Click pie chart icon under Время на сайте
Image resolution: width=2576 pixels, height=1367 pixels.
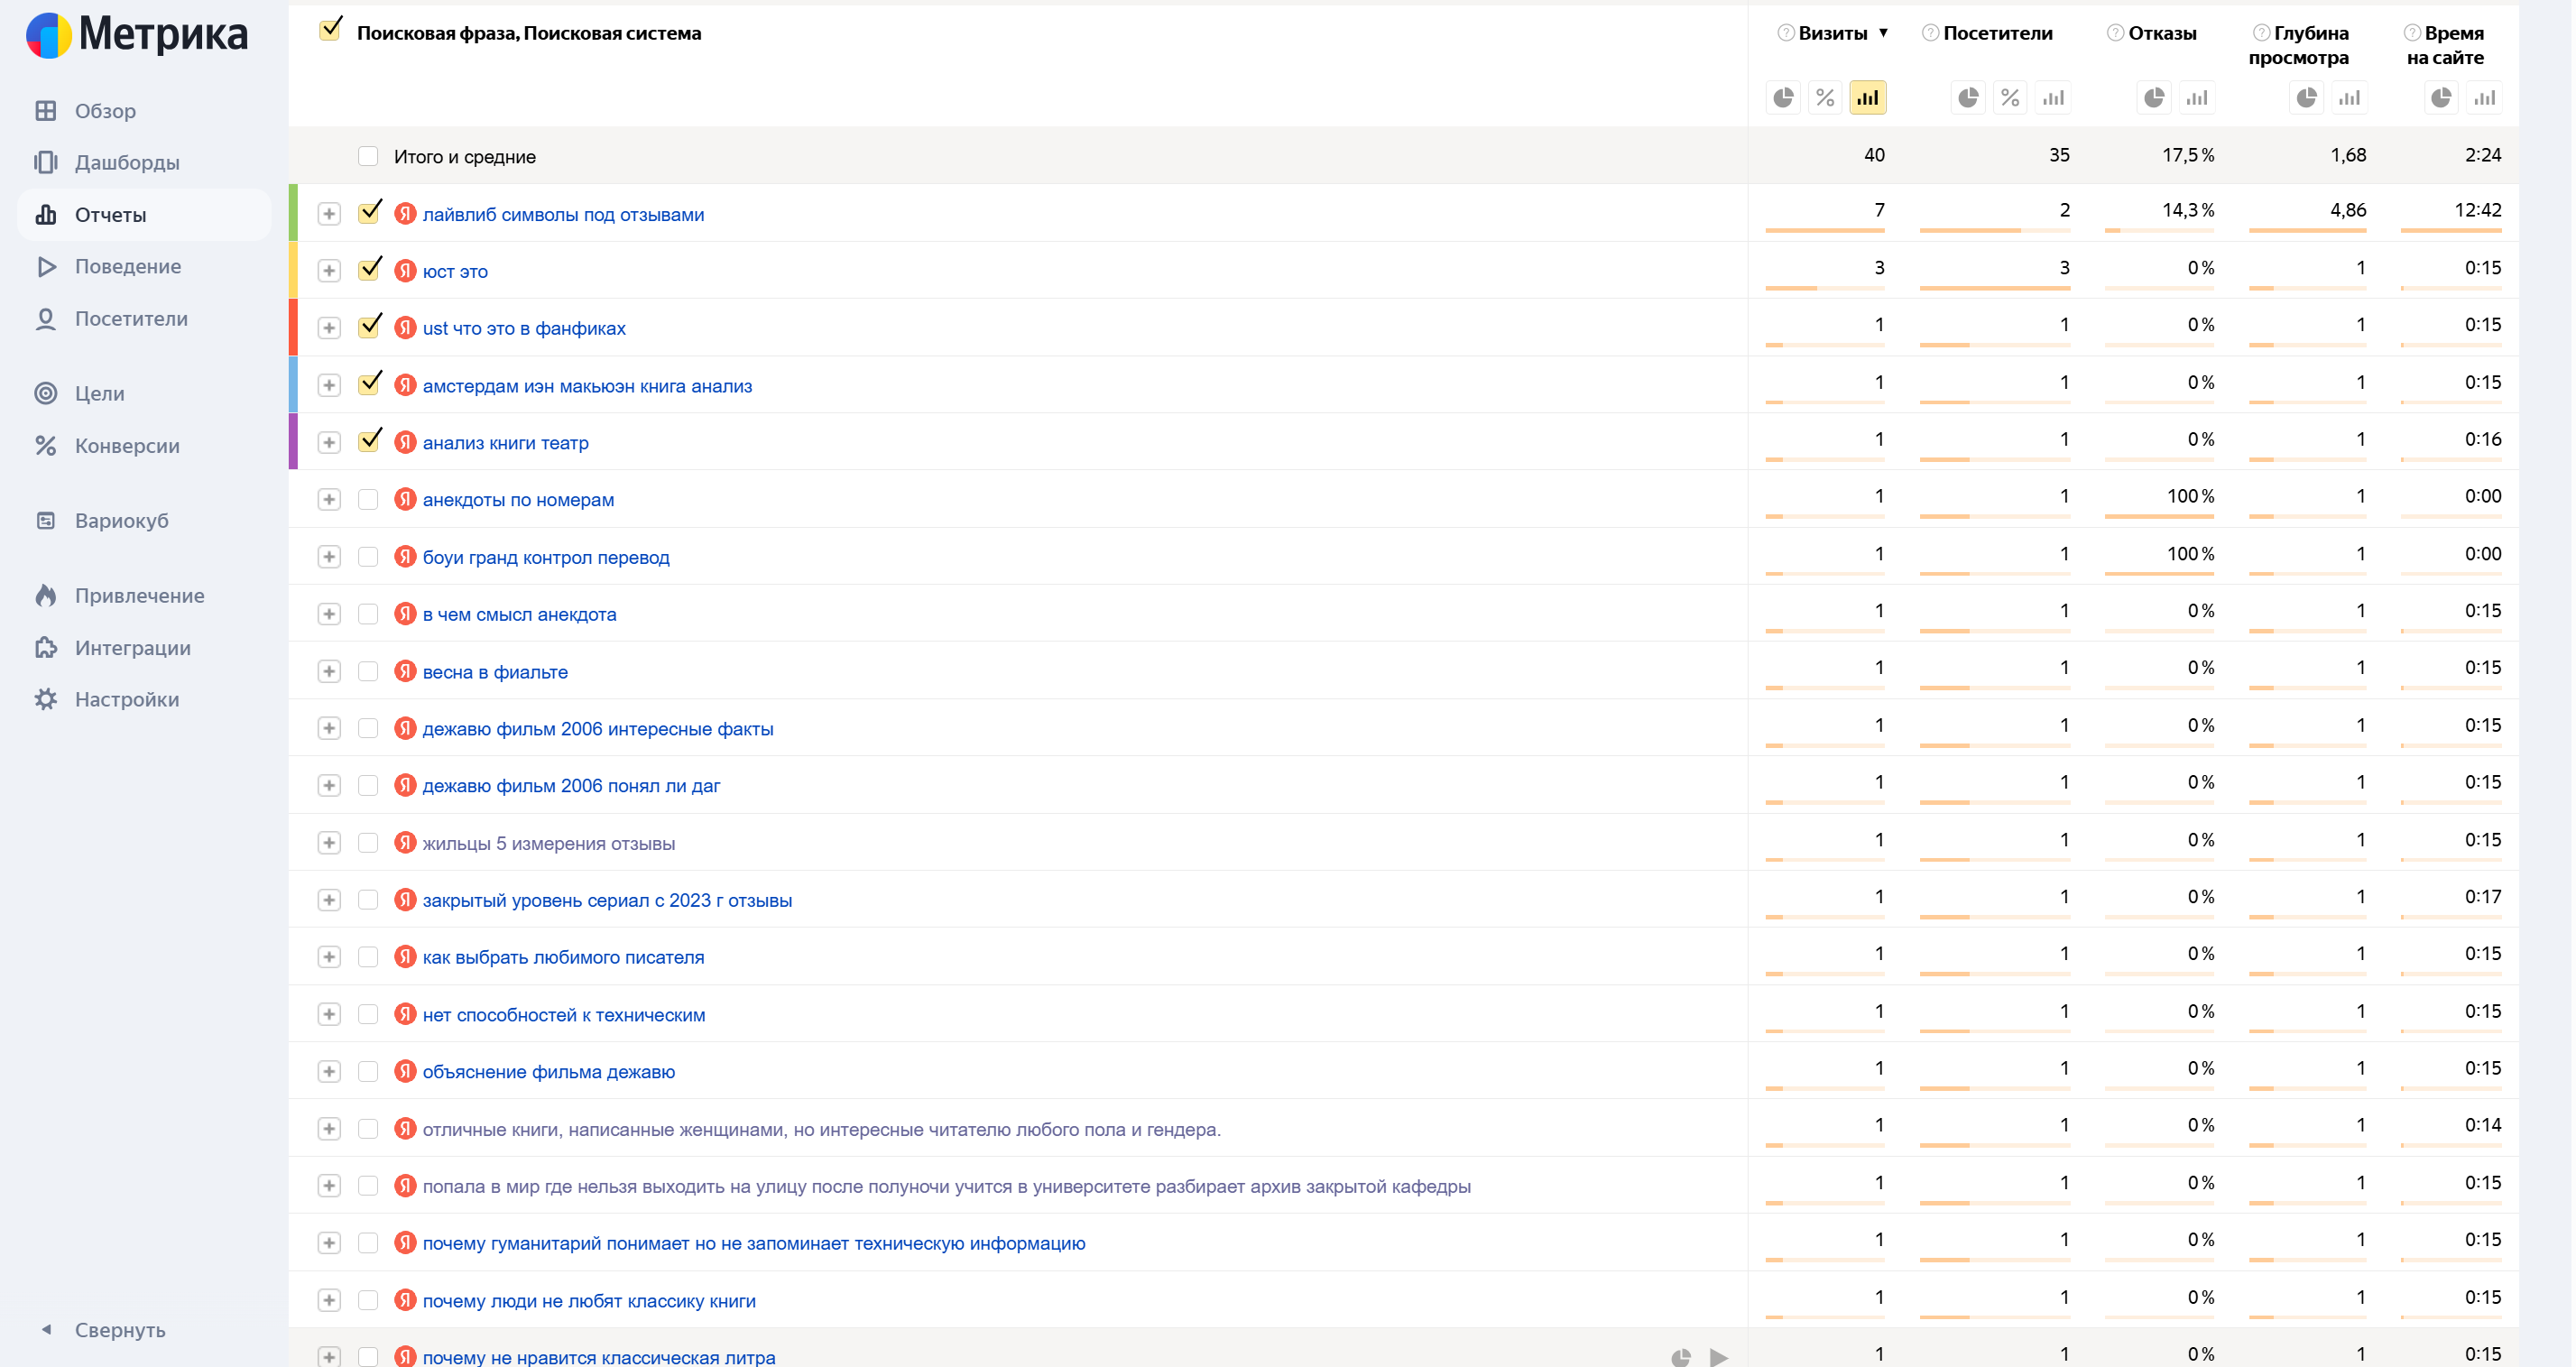tap(2441, 98)
